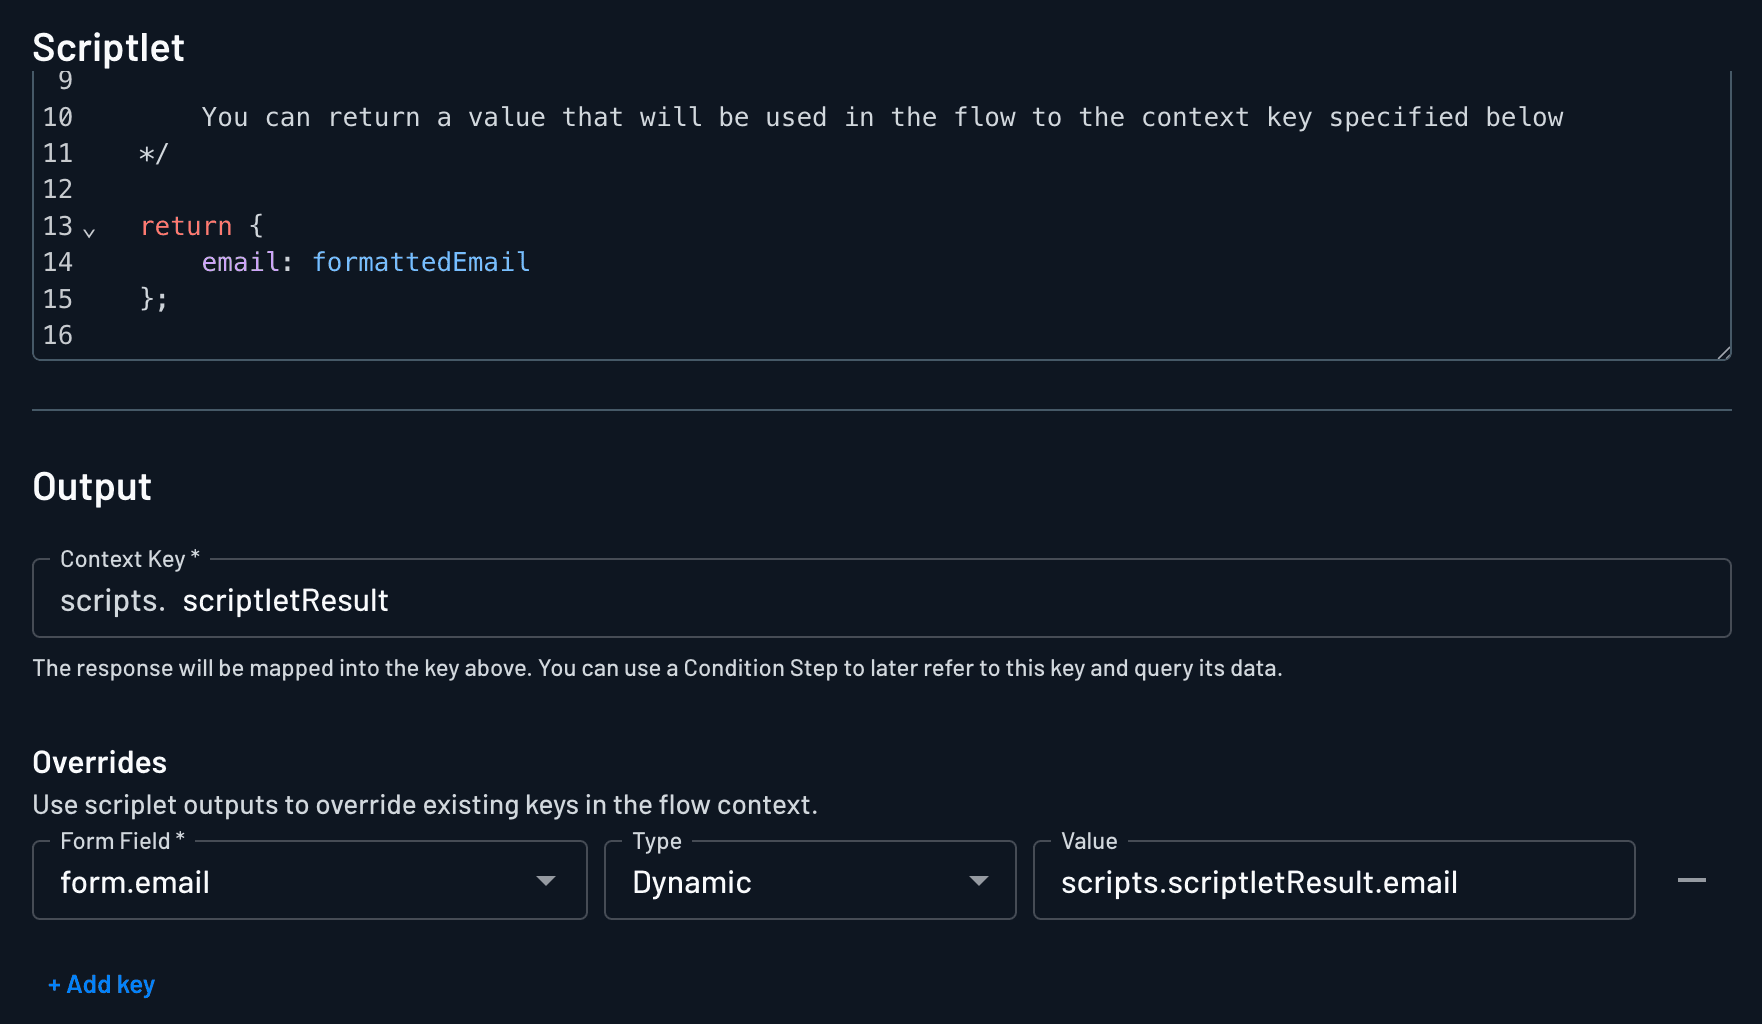
Task: Open the Type dropdown set to Dynamic
Action: pyautogui.click(x=810, y=881)
